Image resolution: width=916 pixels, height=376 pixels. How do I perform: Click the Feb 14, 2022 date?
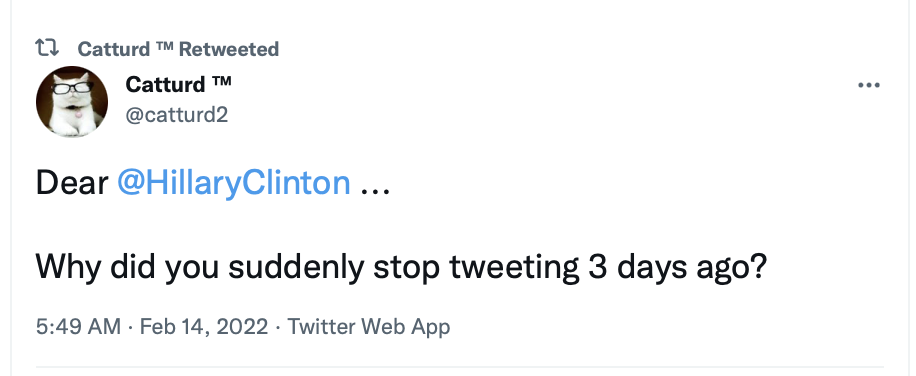(x=204, y=326)
